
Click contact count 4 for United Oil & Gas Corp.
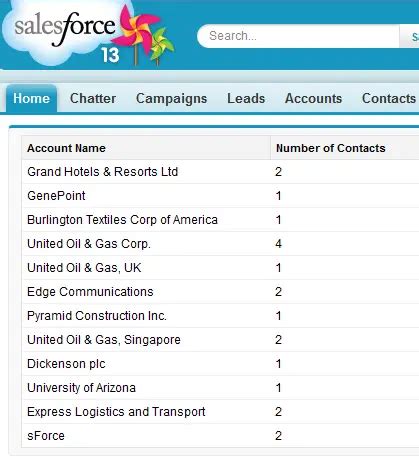click(279, 244)
